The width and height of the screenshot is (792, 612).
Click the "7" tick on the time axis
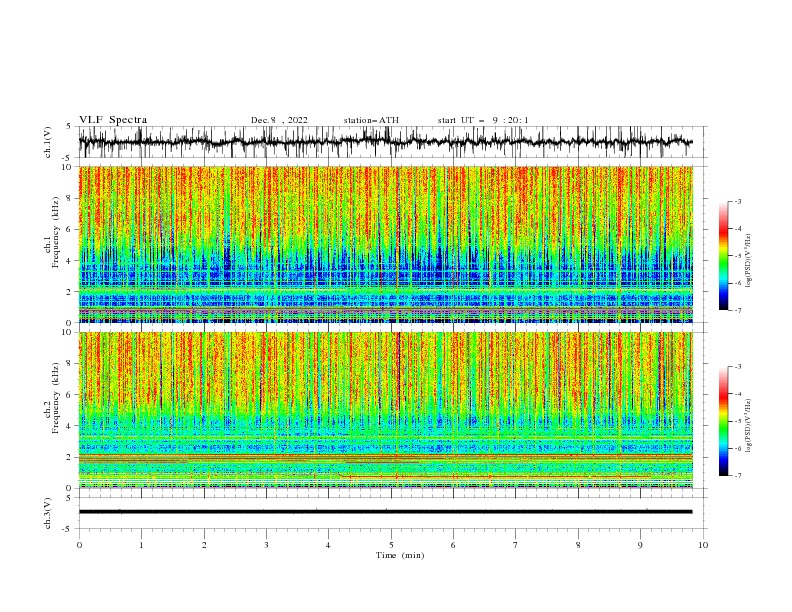point(516,545)
